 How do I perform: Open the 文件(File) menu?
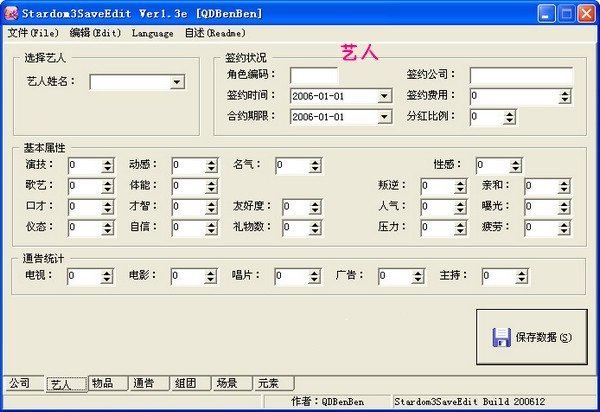[x=33, y=32]
